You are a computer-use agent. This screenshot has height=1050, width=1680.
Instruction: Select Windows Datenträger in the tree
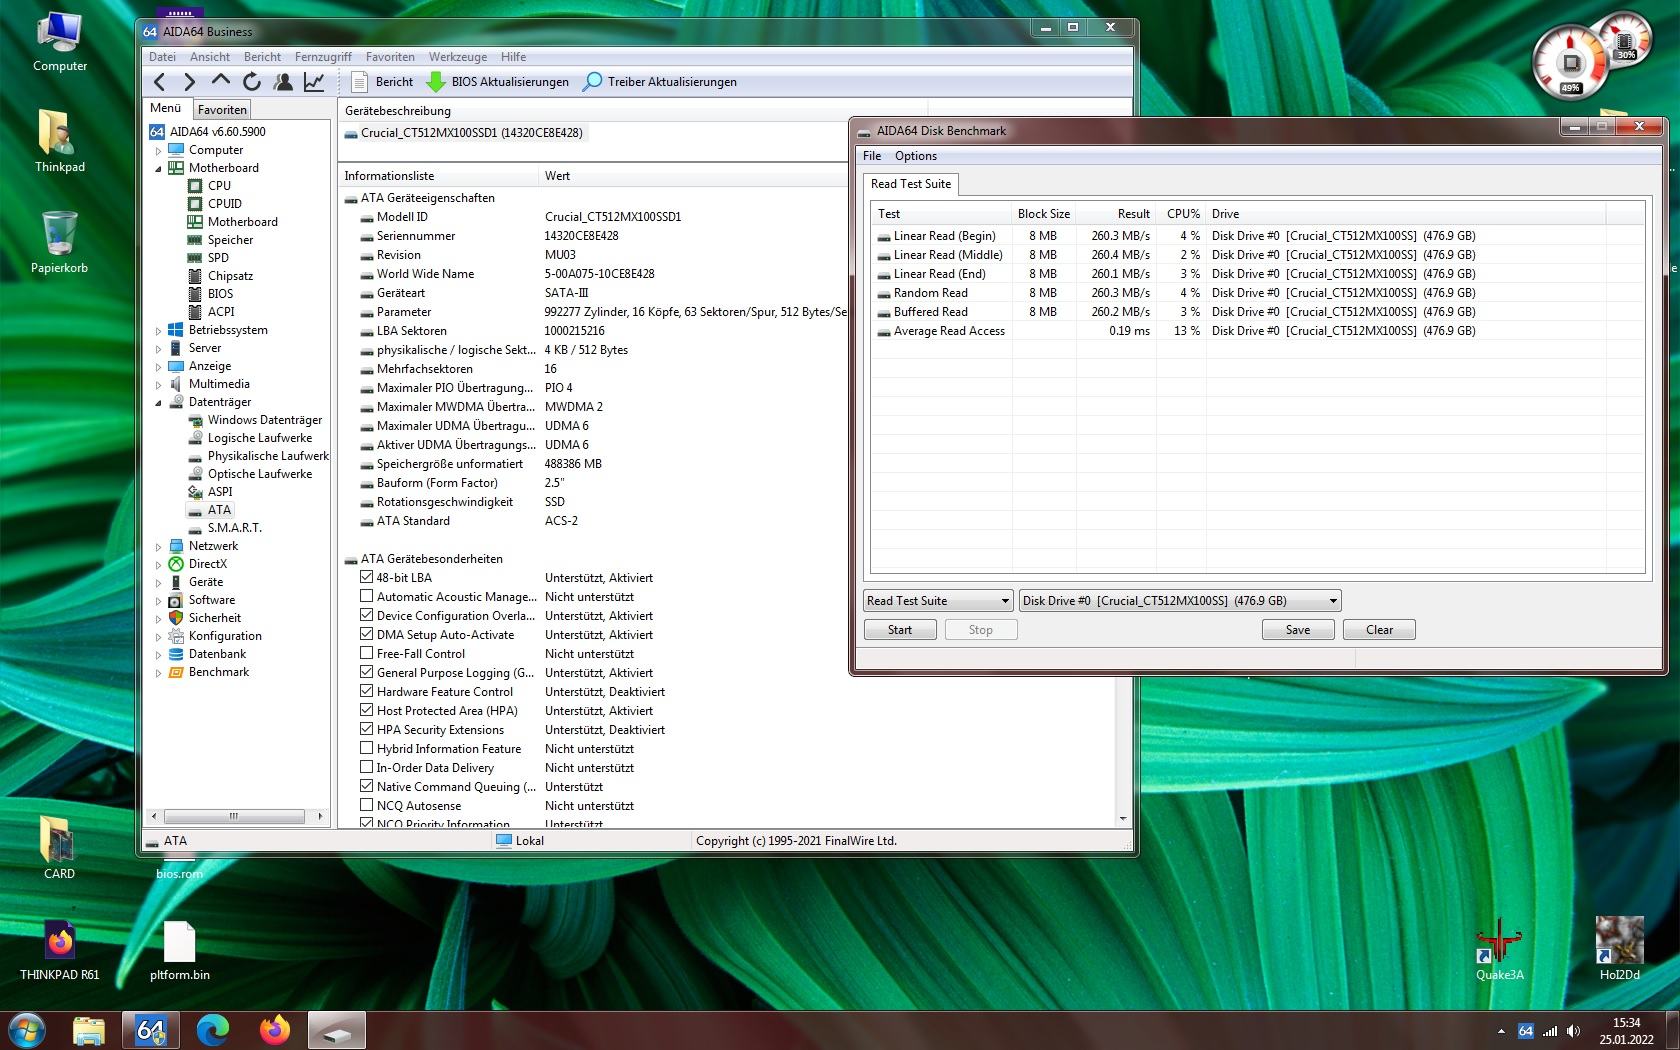[255, 420]
